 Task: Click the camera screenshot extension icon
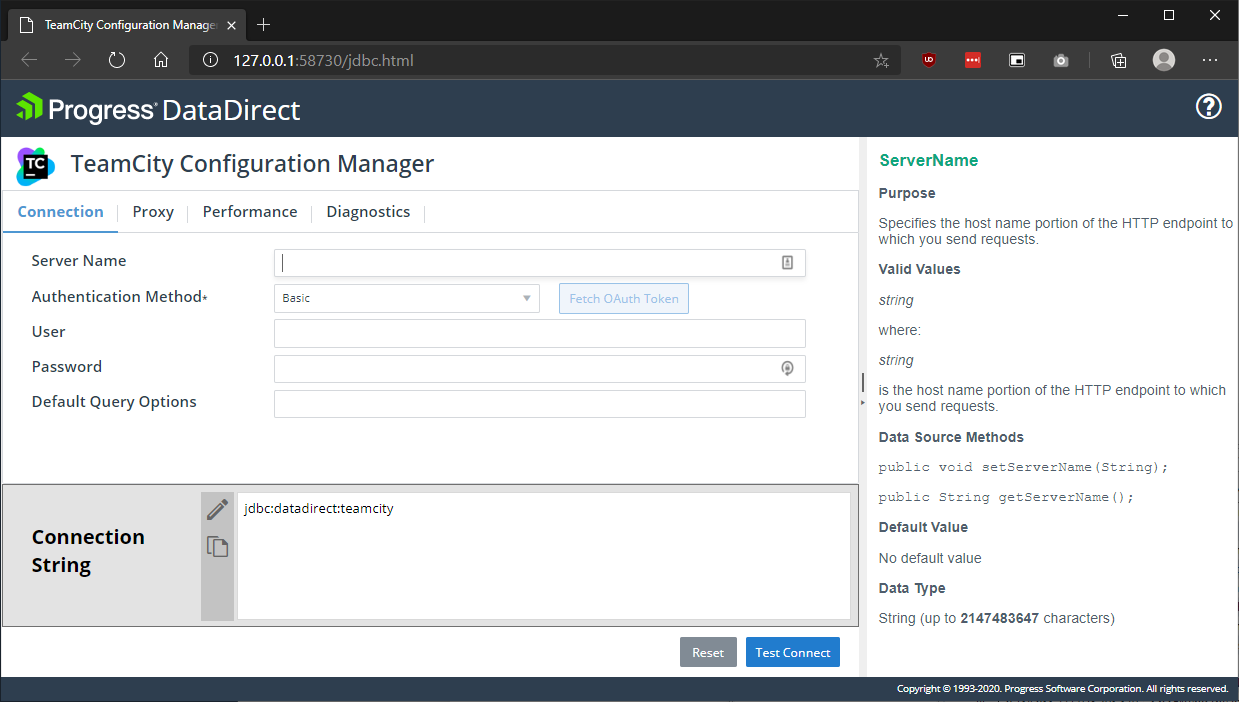coord(1060,61)
